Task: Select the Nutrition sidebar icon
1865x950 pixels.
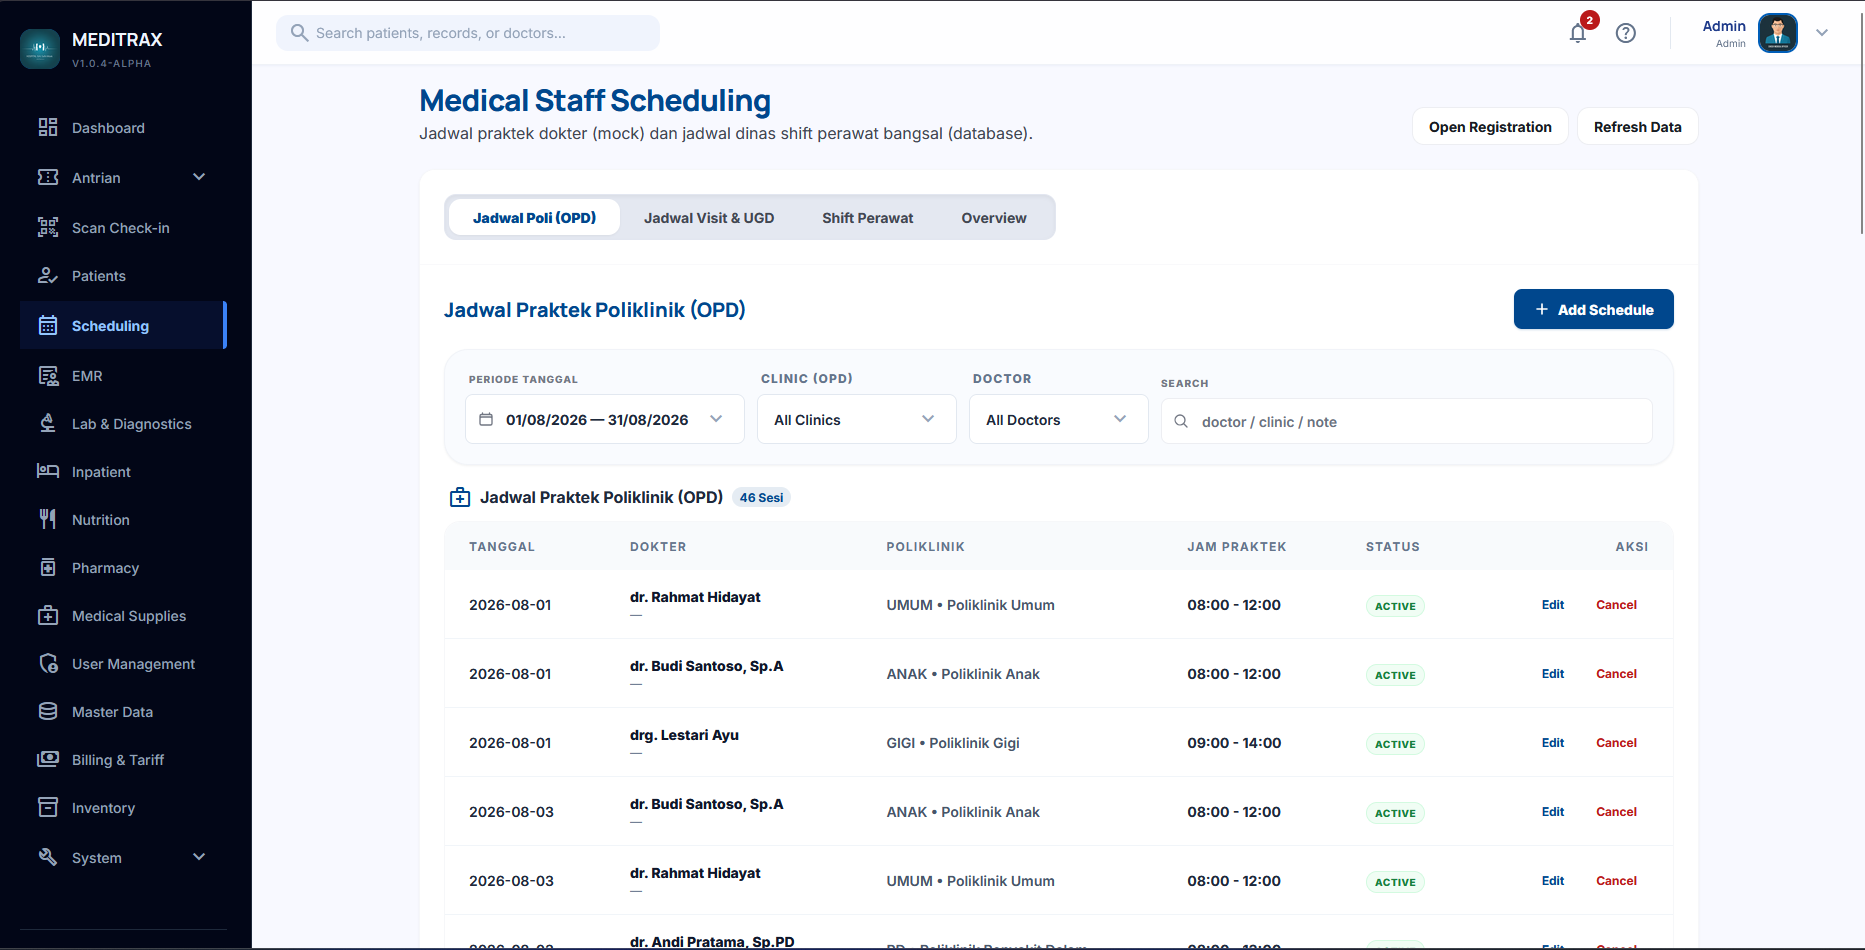Action: 48,519
